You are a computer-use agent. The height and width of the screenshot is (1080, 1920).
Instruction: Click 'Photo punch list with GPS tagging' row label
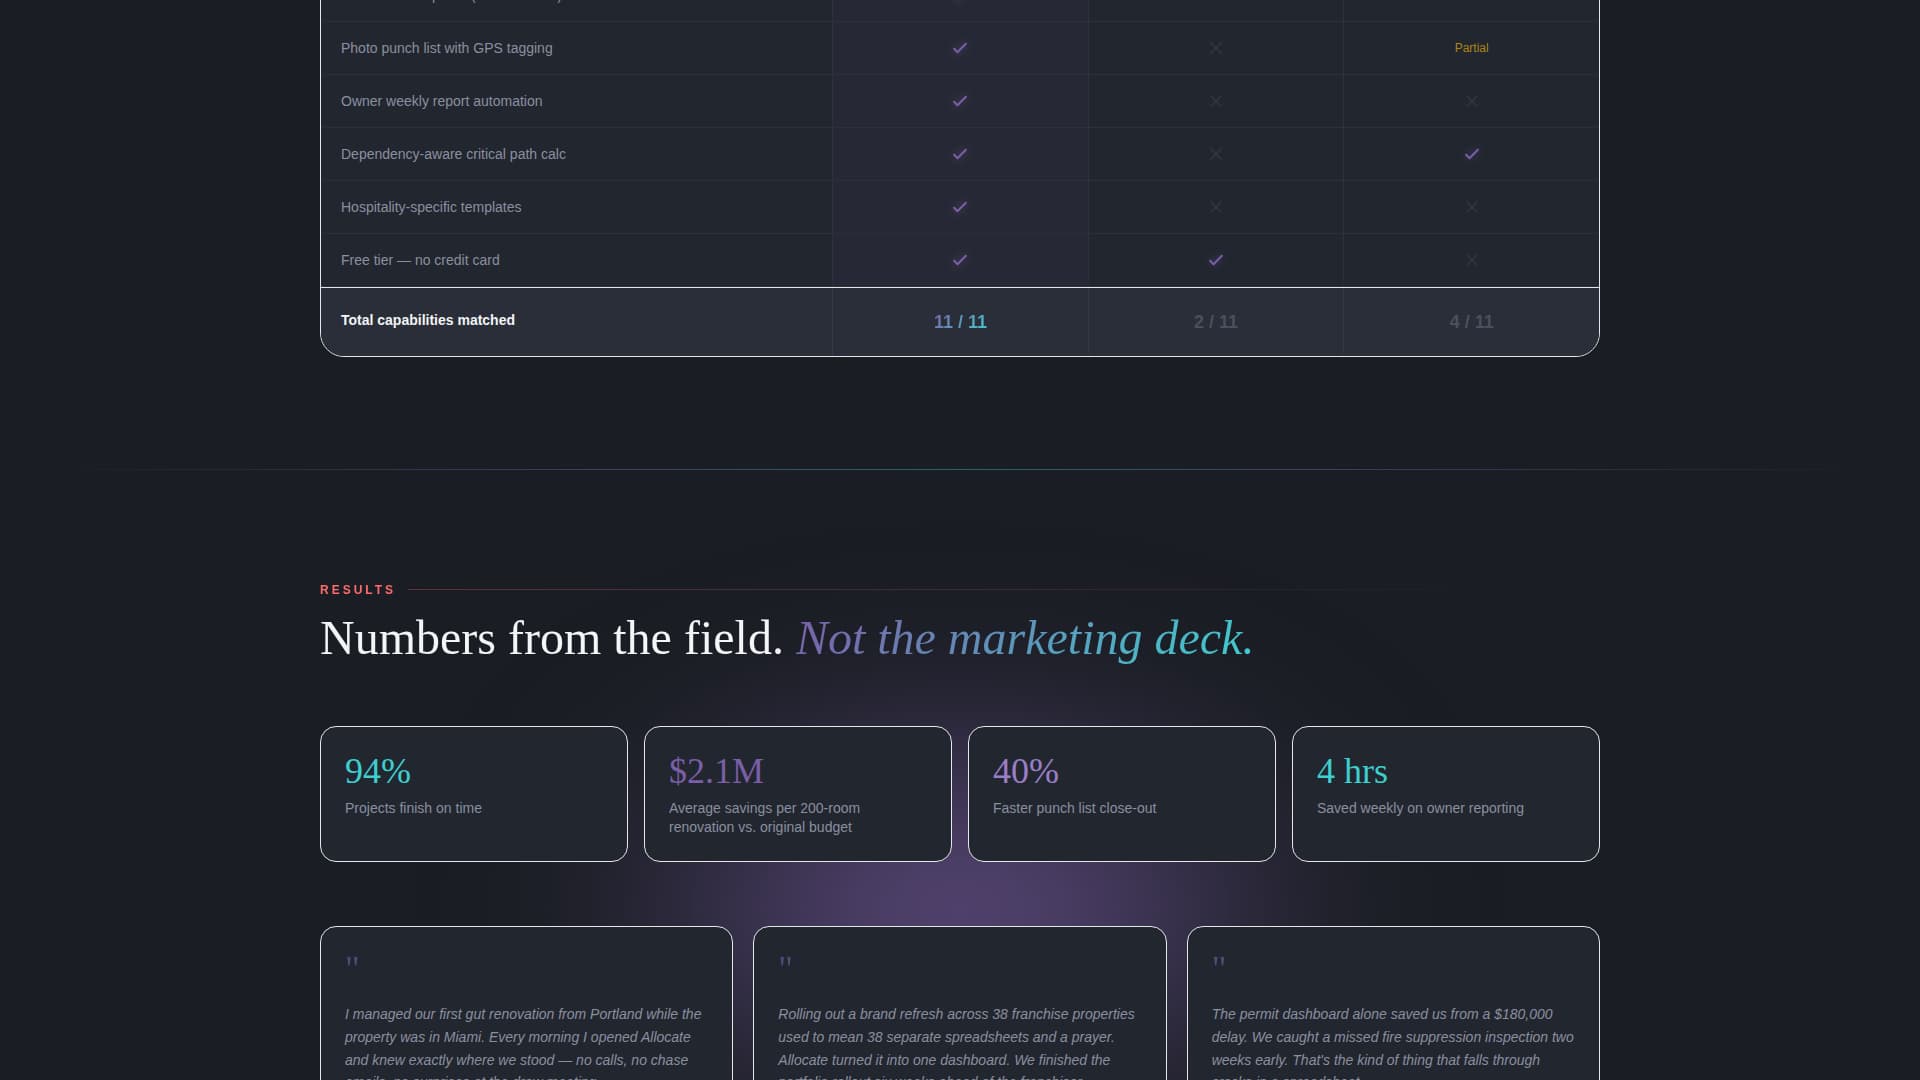(446, 48)
